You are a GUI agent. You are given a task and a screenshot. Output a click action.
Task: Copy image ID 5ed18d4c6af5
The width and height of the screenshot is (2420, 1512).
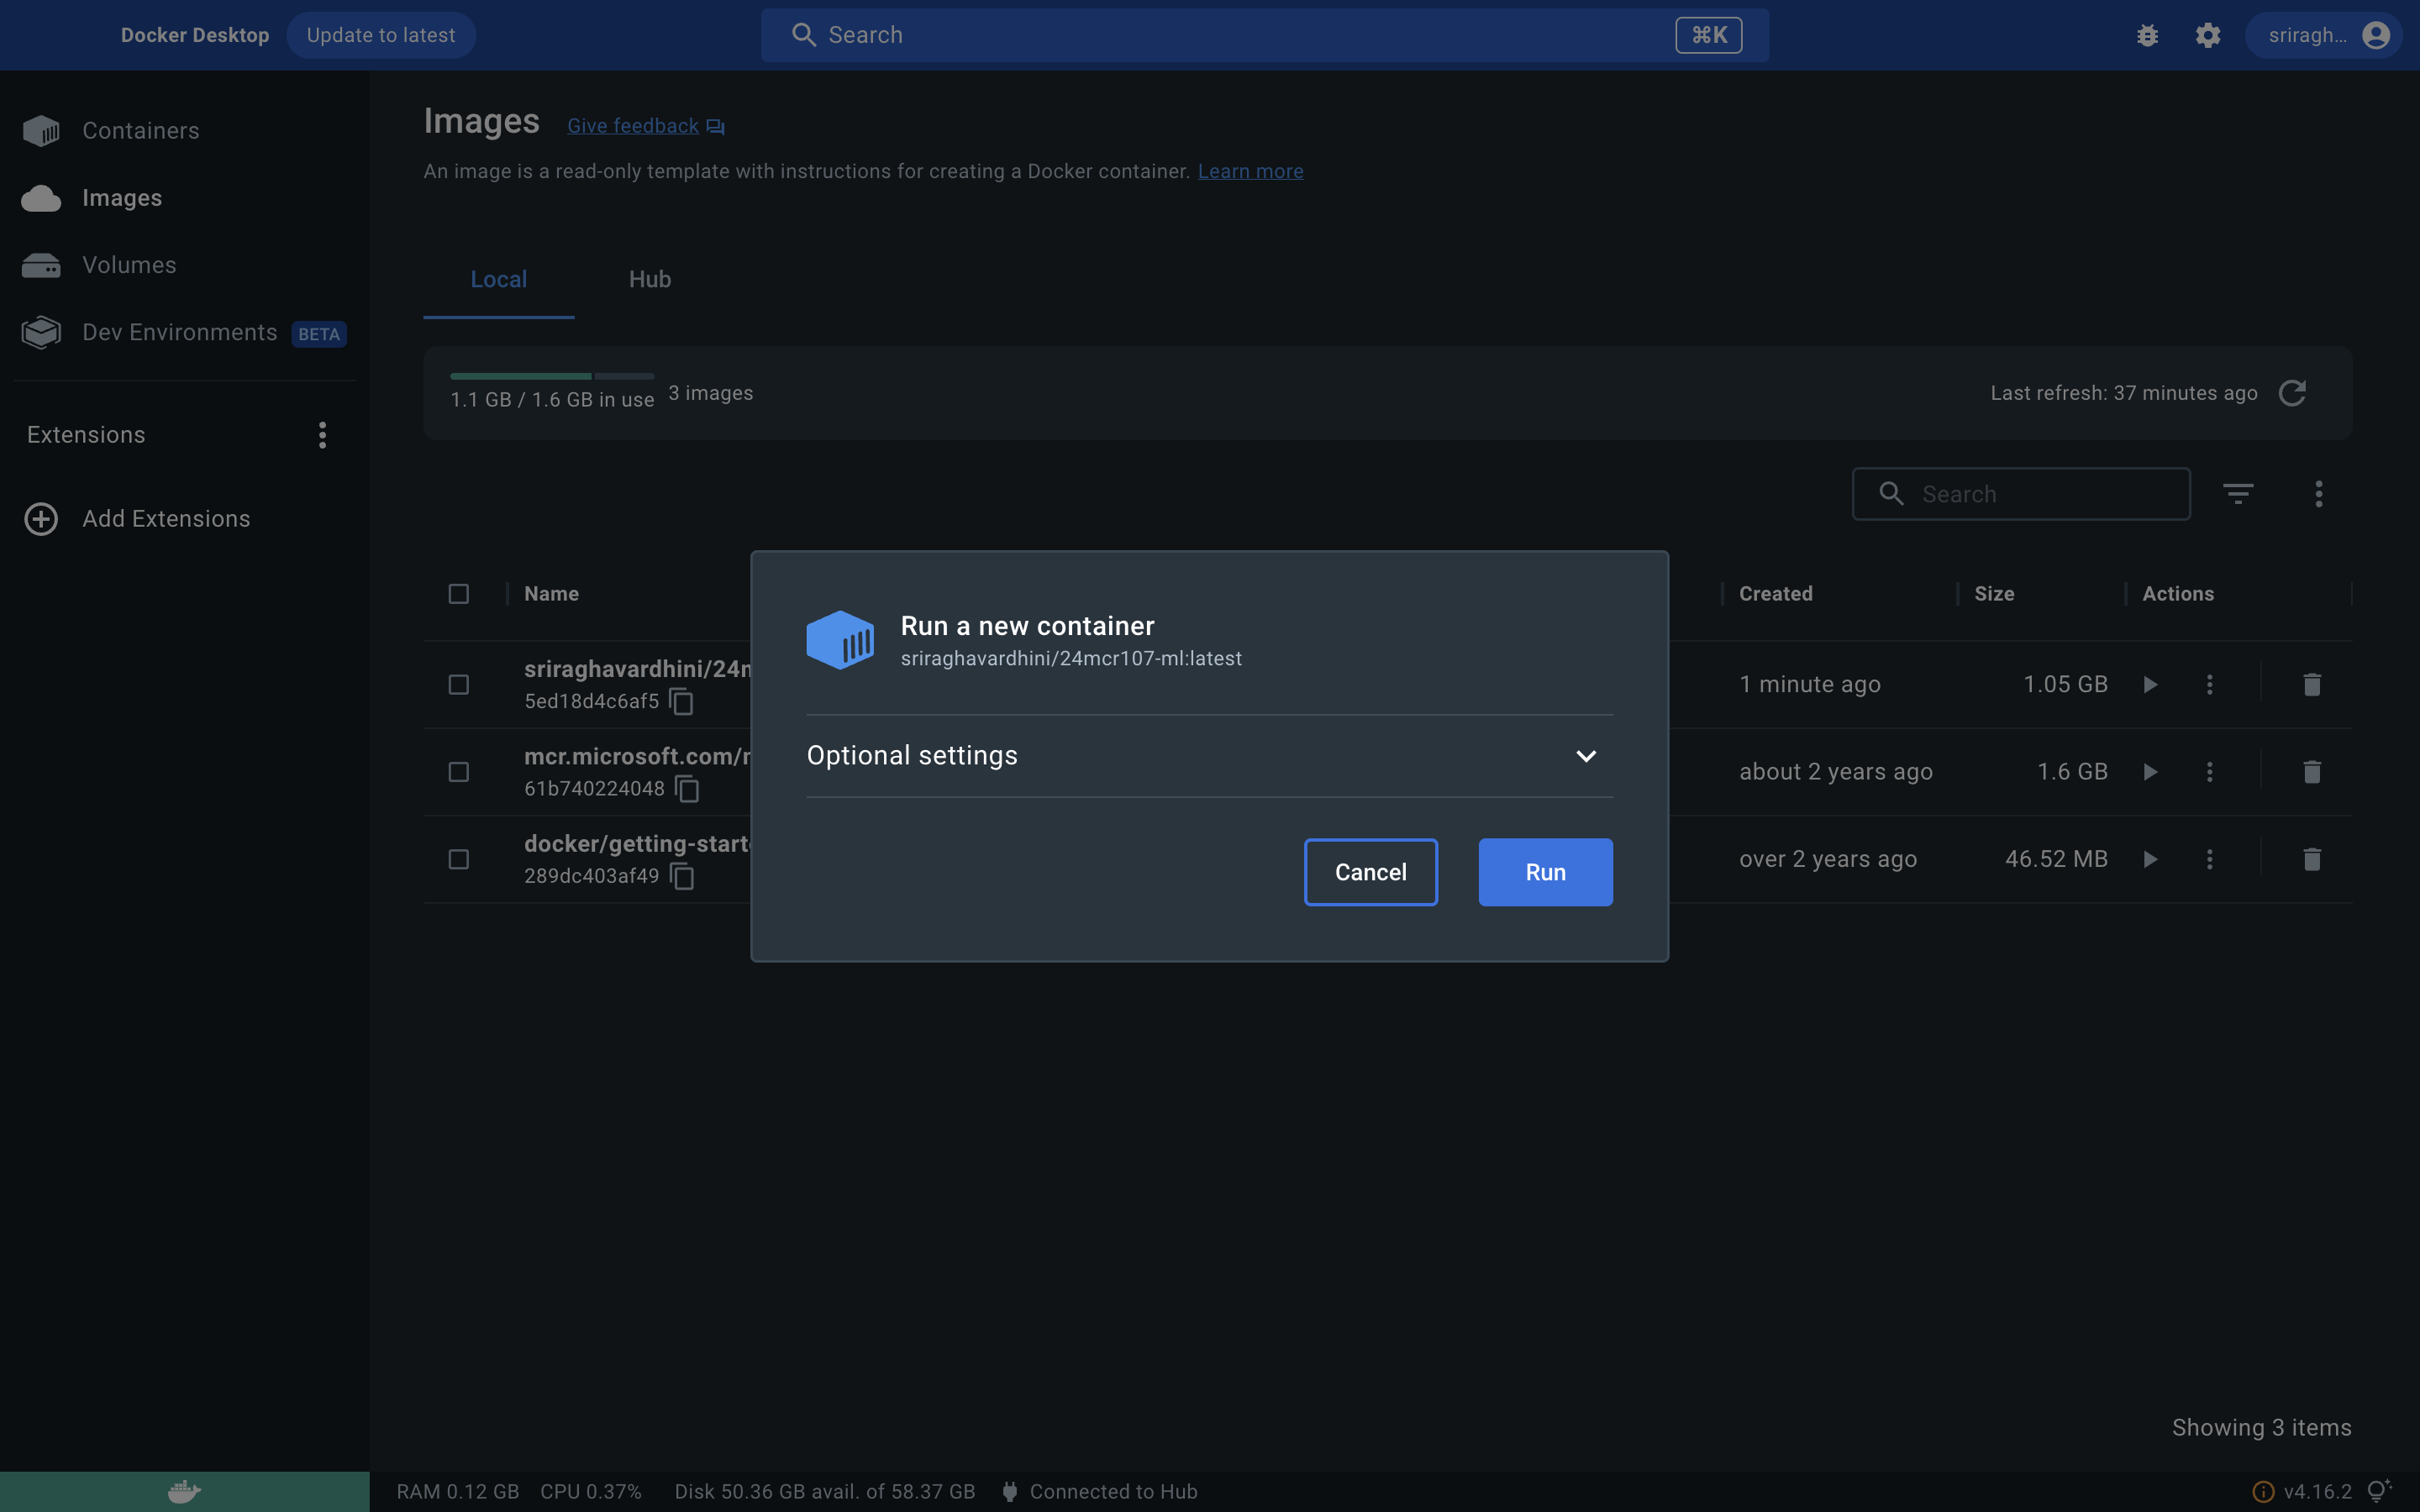click(682, 702)
